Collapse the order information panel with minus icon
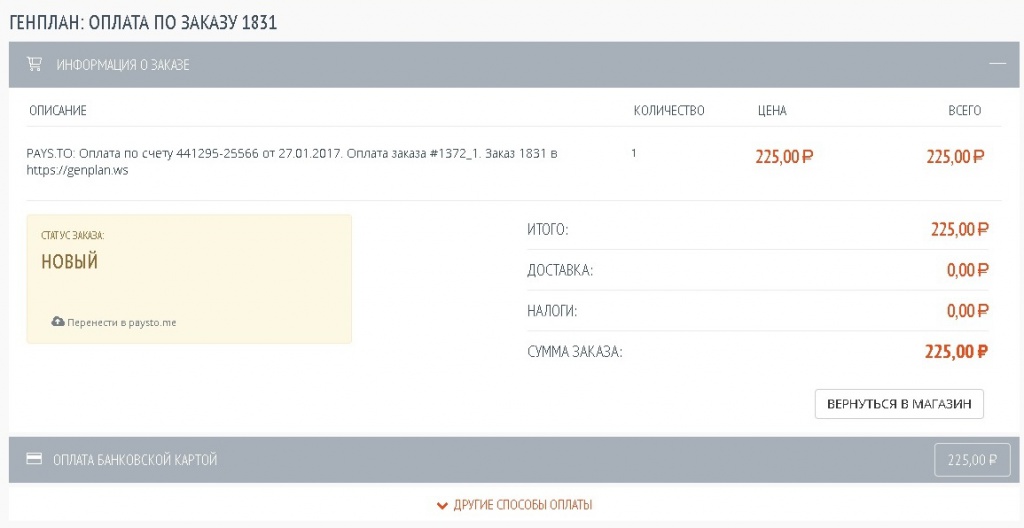 tap(996, 64)
